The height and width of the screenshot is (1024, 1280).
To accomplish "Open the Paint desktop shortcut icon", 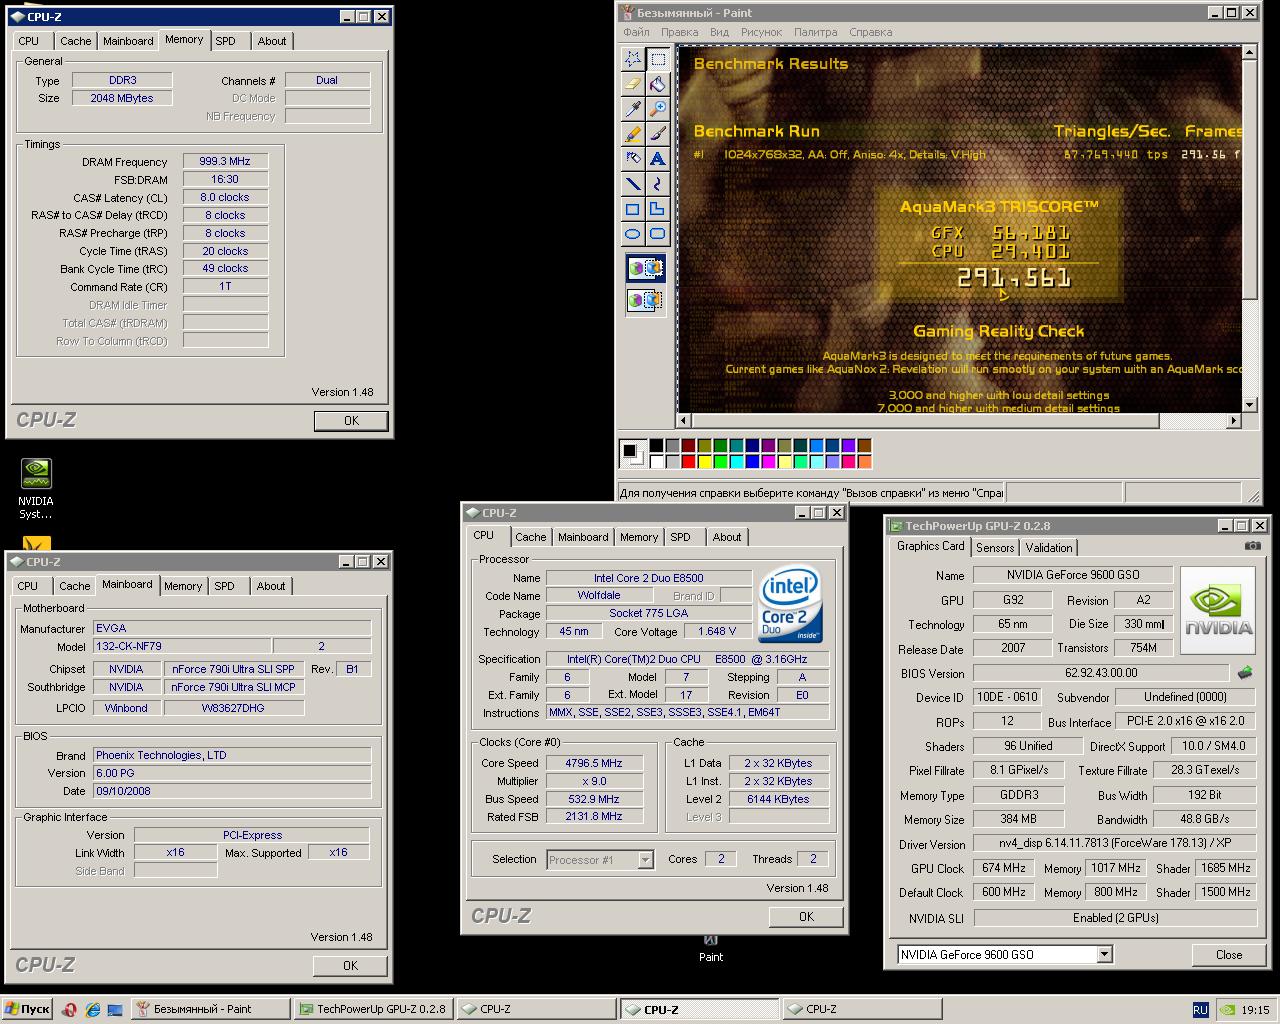I will point(711,947).
